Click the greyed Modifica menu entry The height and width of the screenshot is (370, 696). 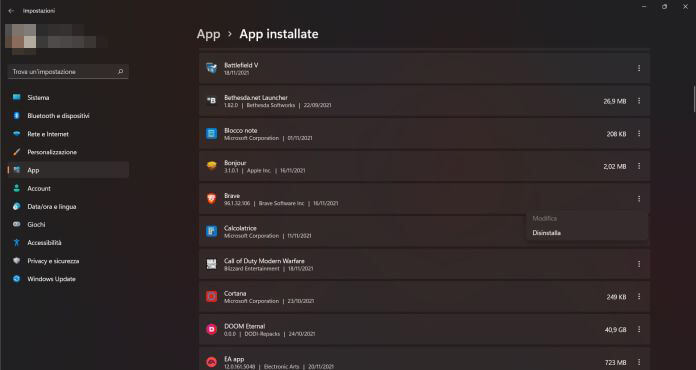(587, 218)
